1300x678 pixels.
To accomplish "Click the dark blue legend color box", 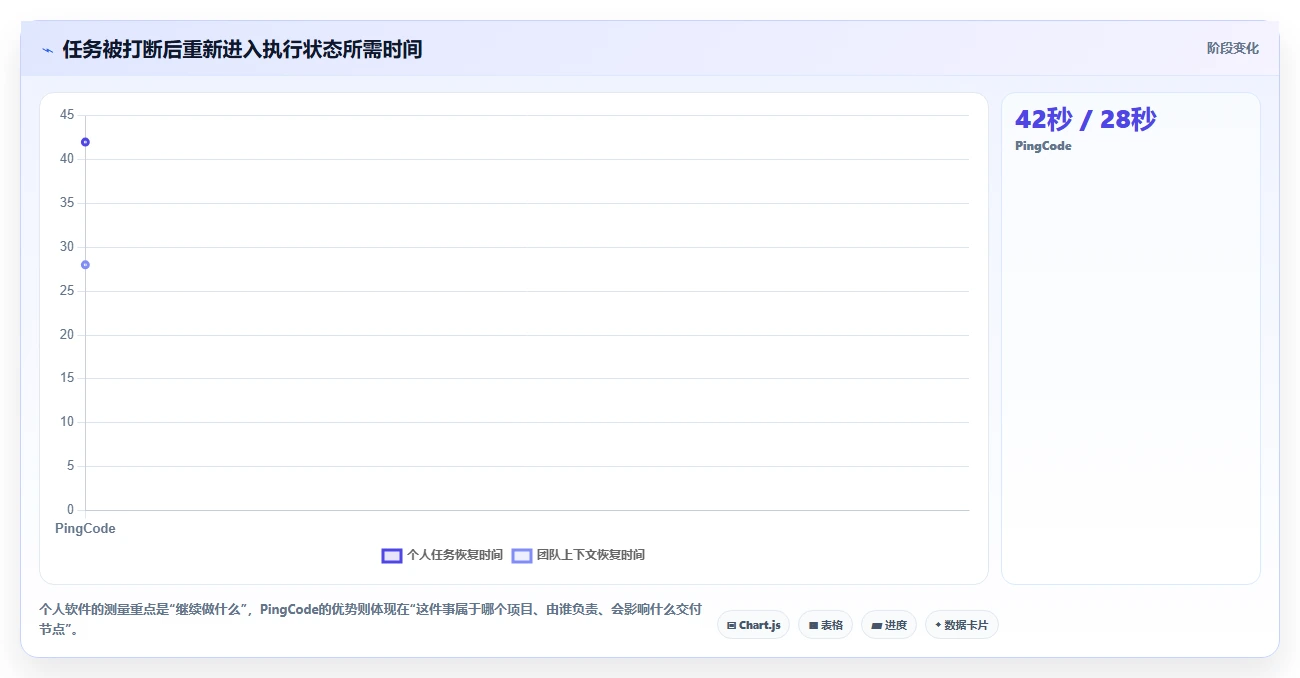I will point(392,555).
